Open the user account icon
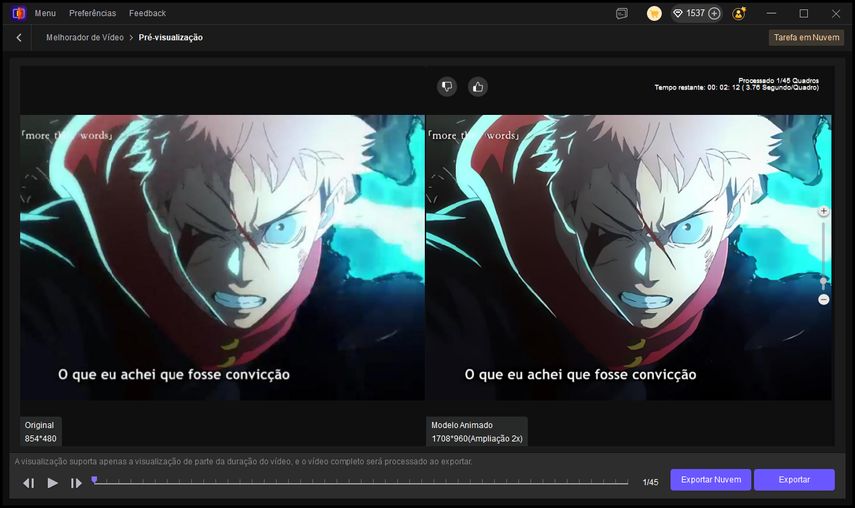 (x=739, y=14)
